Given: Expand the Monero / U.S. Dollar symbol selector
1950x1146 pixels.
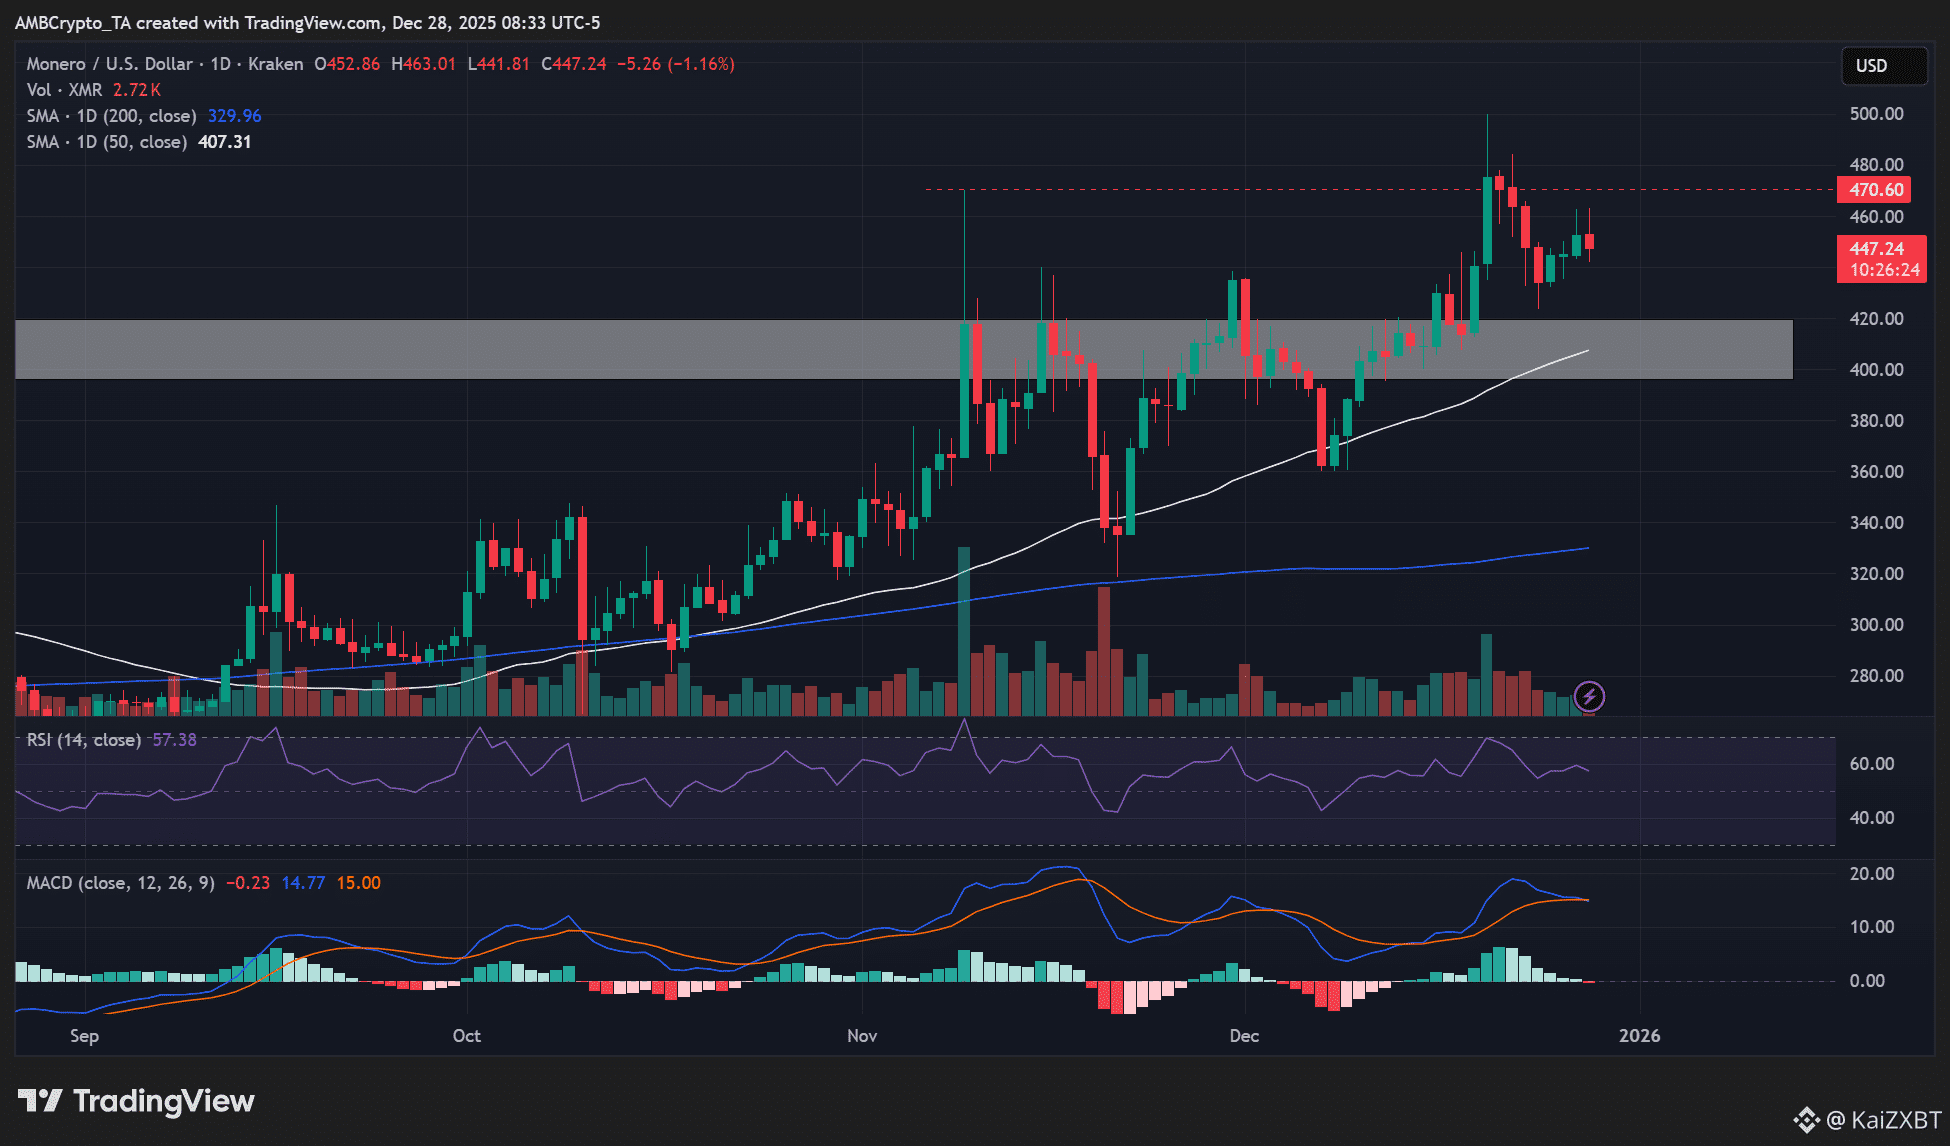Looking at the screenshot, I should (110, 63).
